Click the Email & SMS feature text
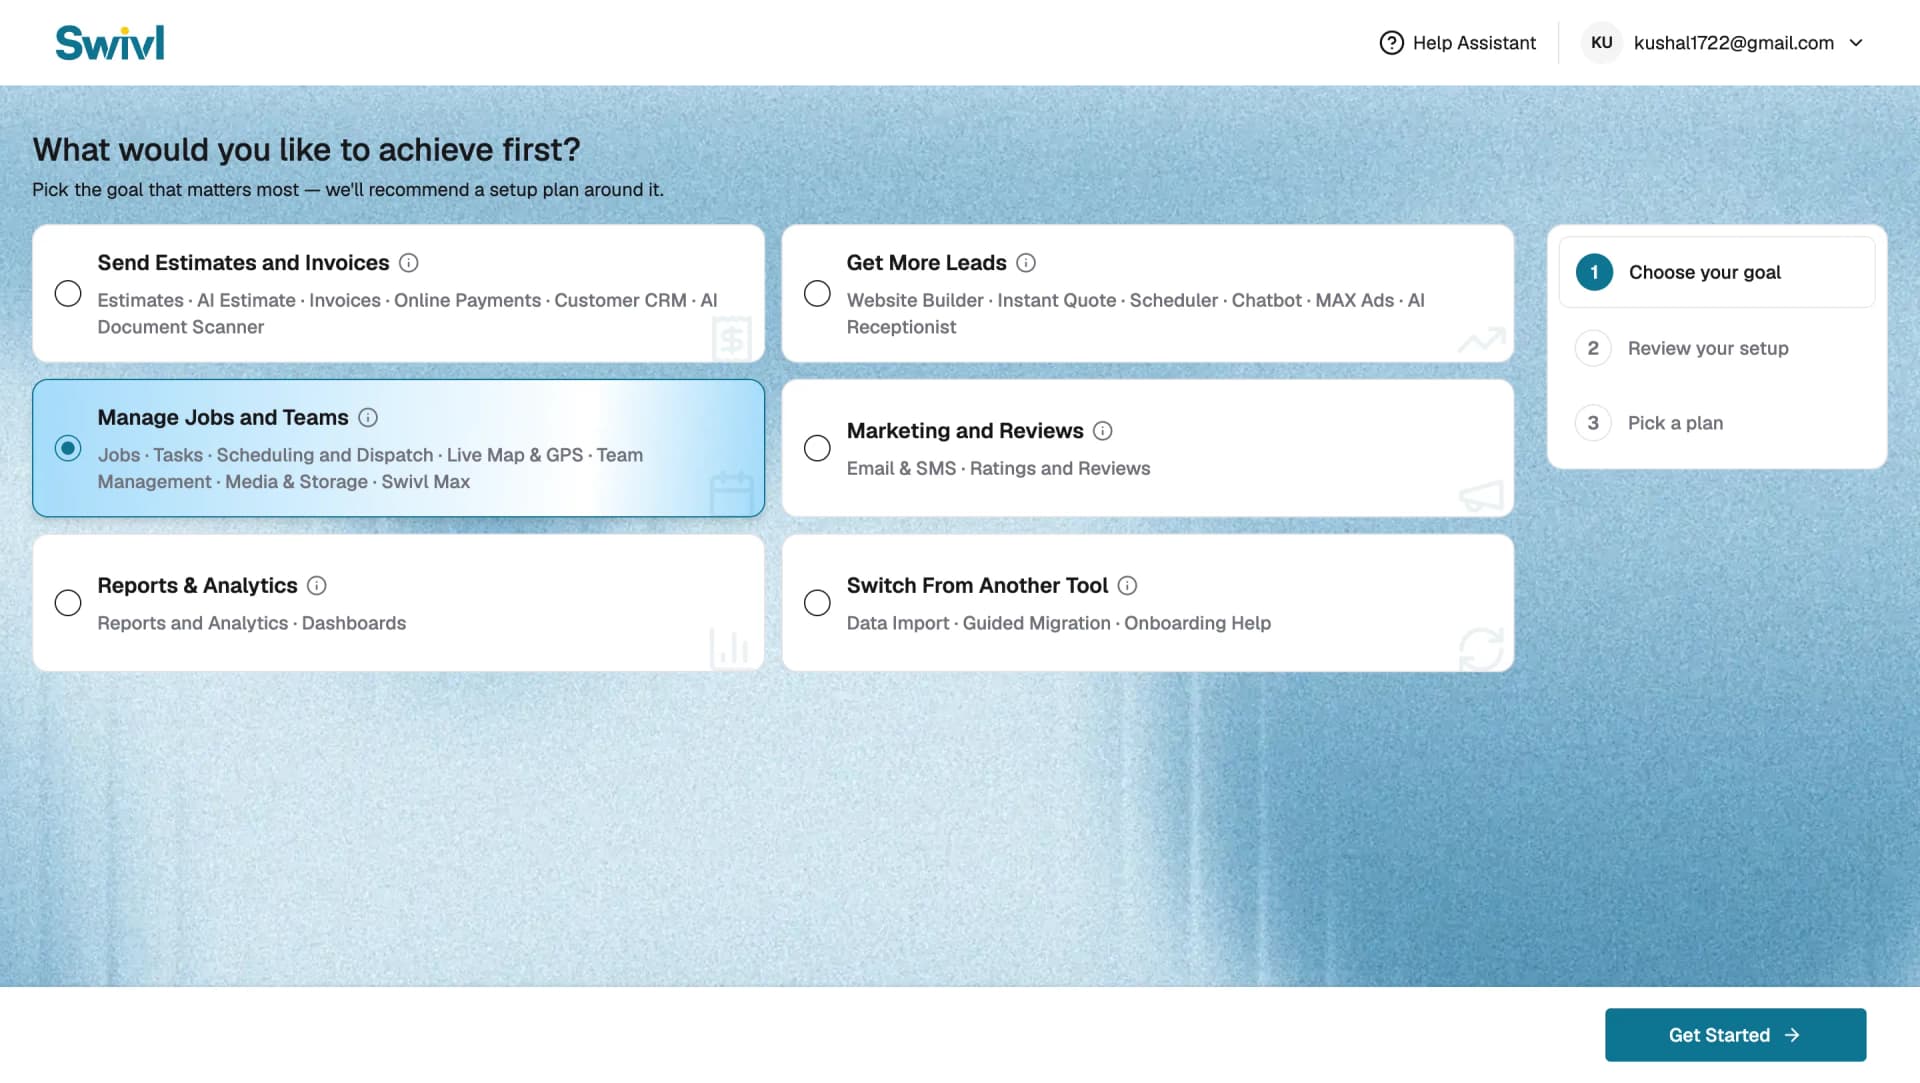 click(x=901, y=469)
